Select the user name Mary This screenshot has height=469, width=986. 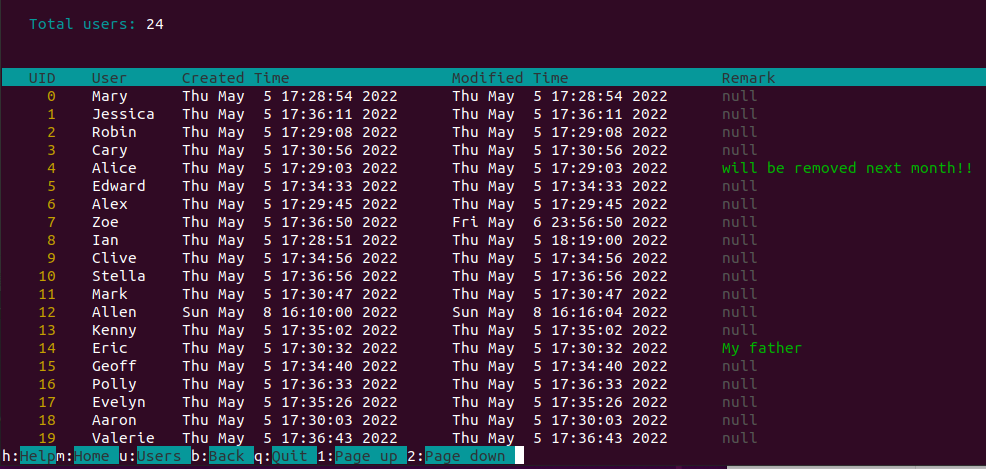[x=109, y=96]
